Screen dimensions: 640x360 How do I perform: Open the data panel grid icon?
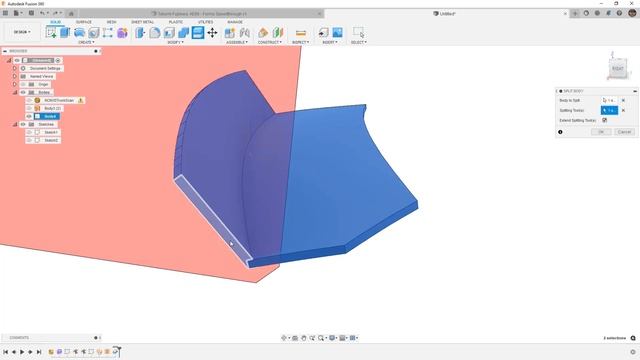5,13
